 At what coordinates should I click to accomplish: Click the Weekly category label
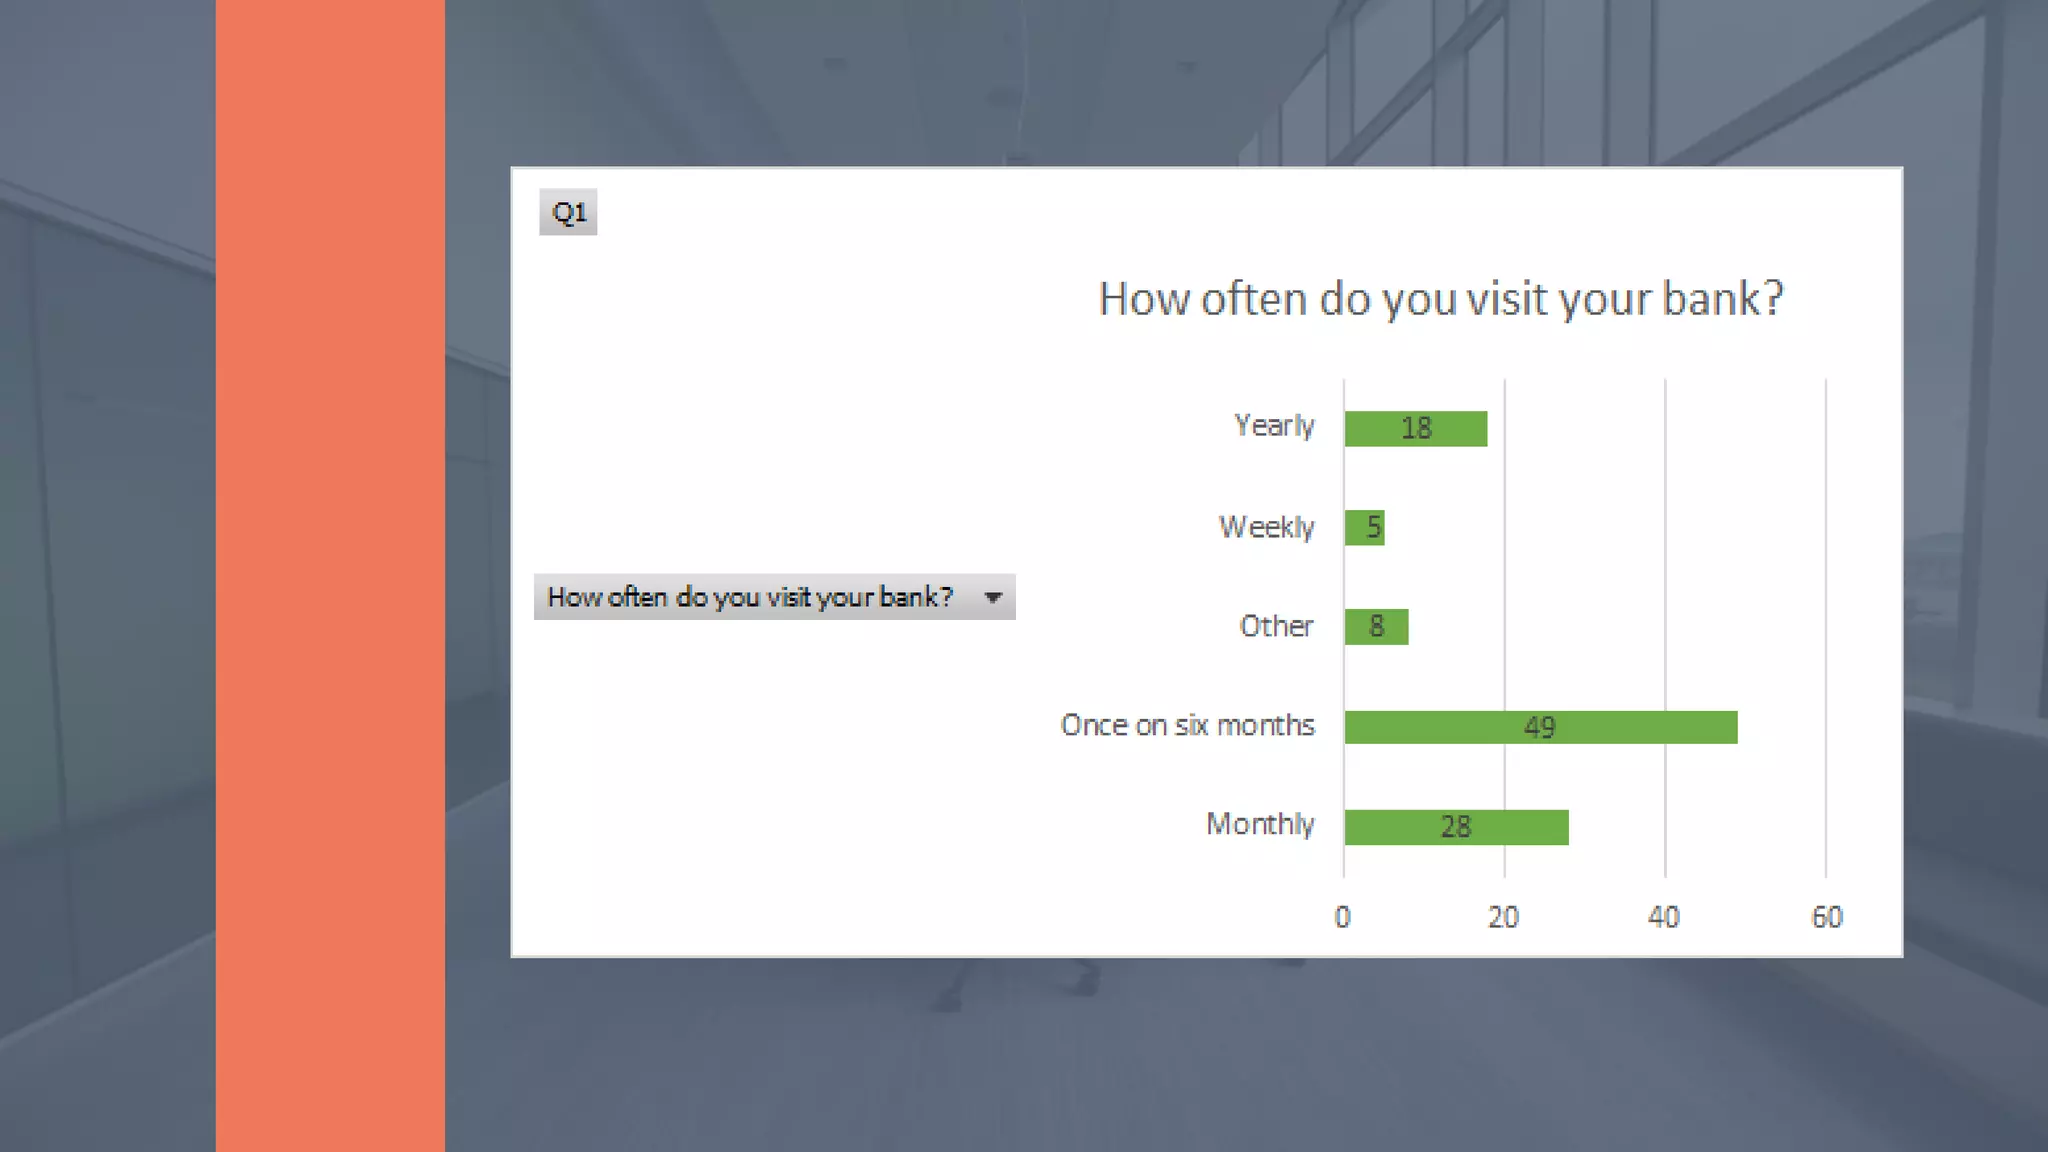(1266, 527)
